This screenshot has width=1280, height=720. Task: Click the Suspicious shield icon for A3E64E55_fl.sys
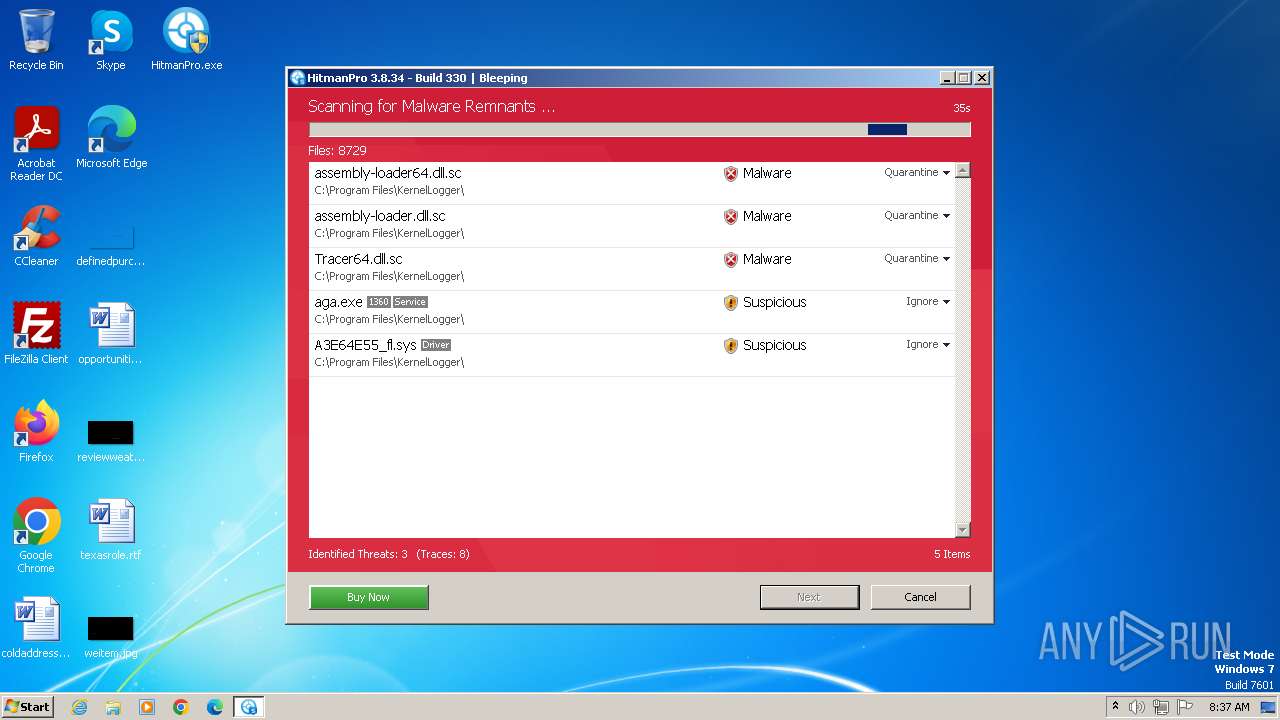coord(731,345)
